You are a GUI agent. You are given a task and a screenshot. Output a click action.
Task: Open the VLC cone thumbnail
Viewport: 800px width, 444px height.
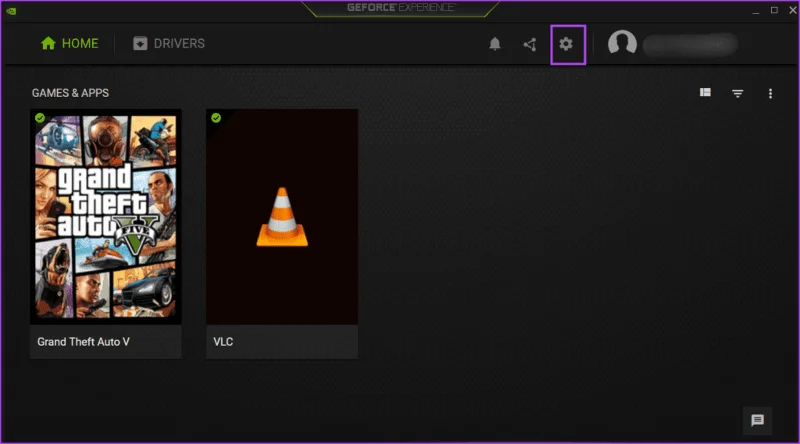282,217
